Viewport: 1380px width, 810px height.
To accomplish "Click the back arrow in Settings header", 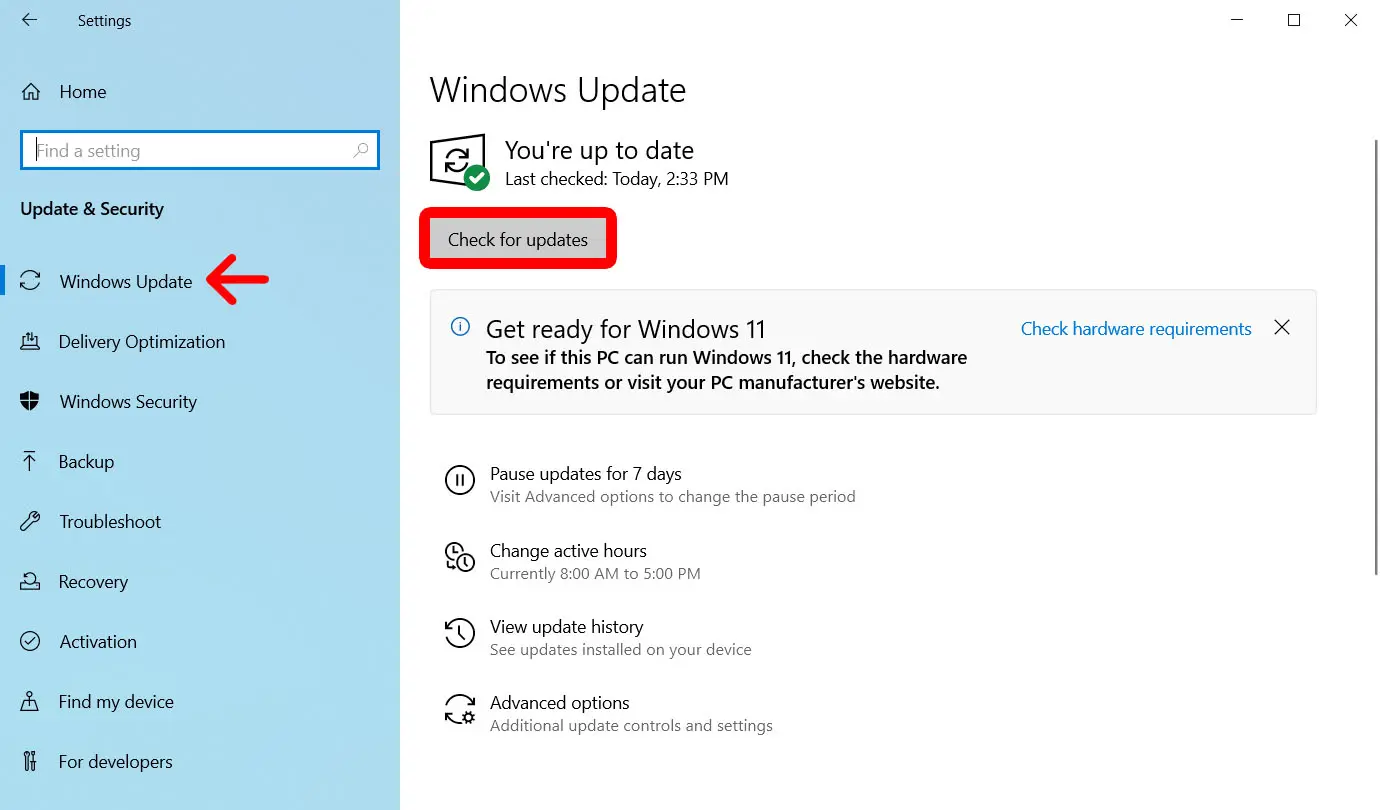I will pyautogui.click(x=29, y=20).
